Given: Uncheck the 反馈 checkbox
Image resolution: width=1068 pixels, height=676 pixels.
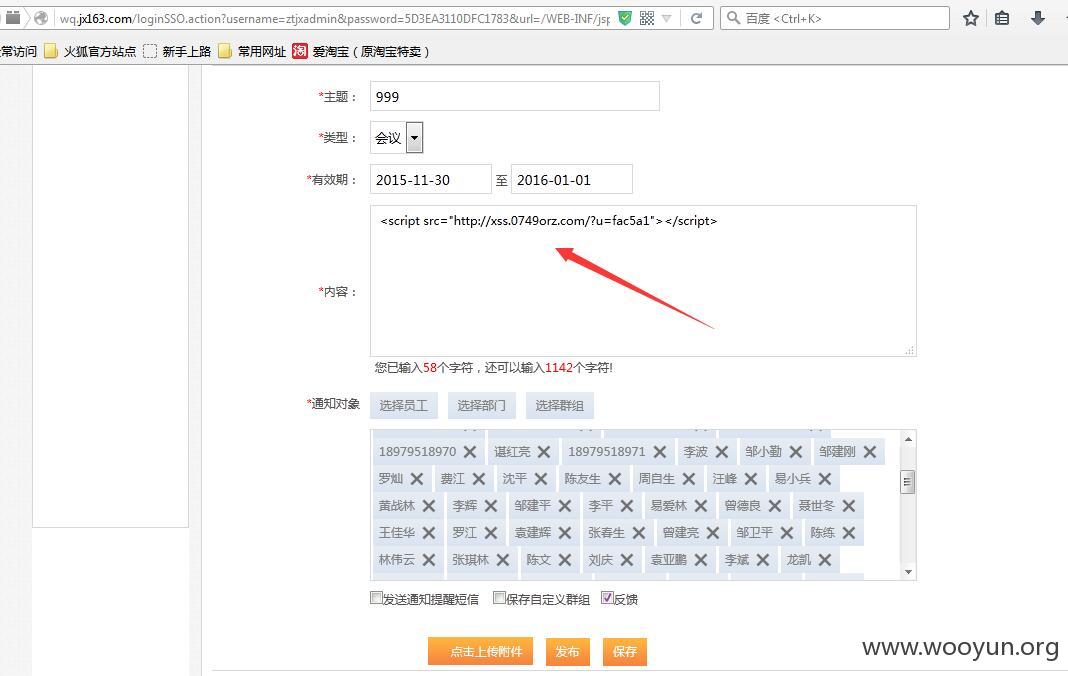Looking at the screenshot, I should (x=608, y=598).
